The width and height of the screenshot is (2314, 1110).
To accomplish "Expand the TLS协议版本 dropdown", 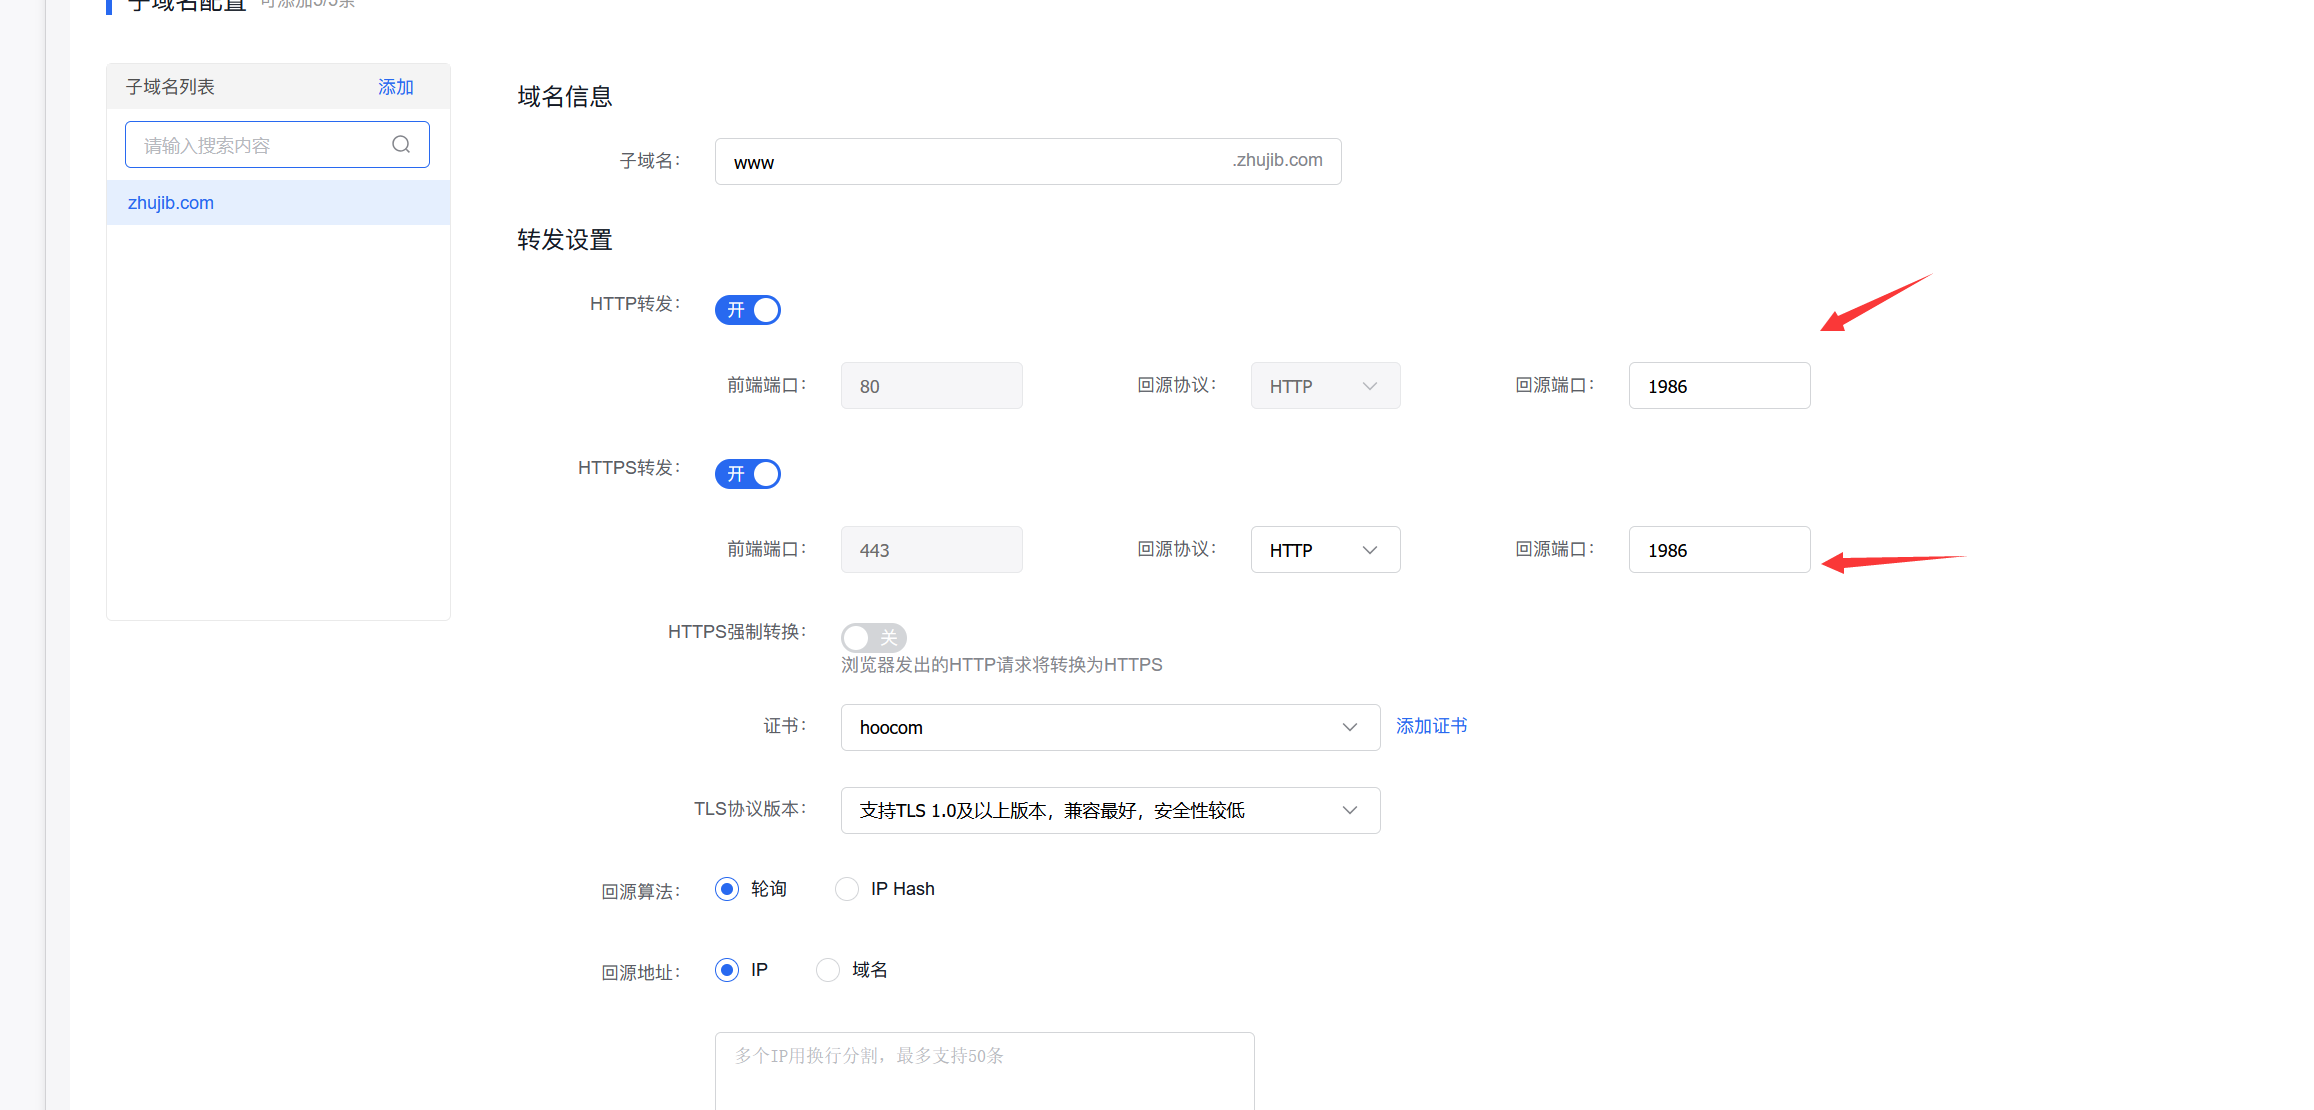I will click(1111, 811).
